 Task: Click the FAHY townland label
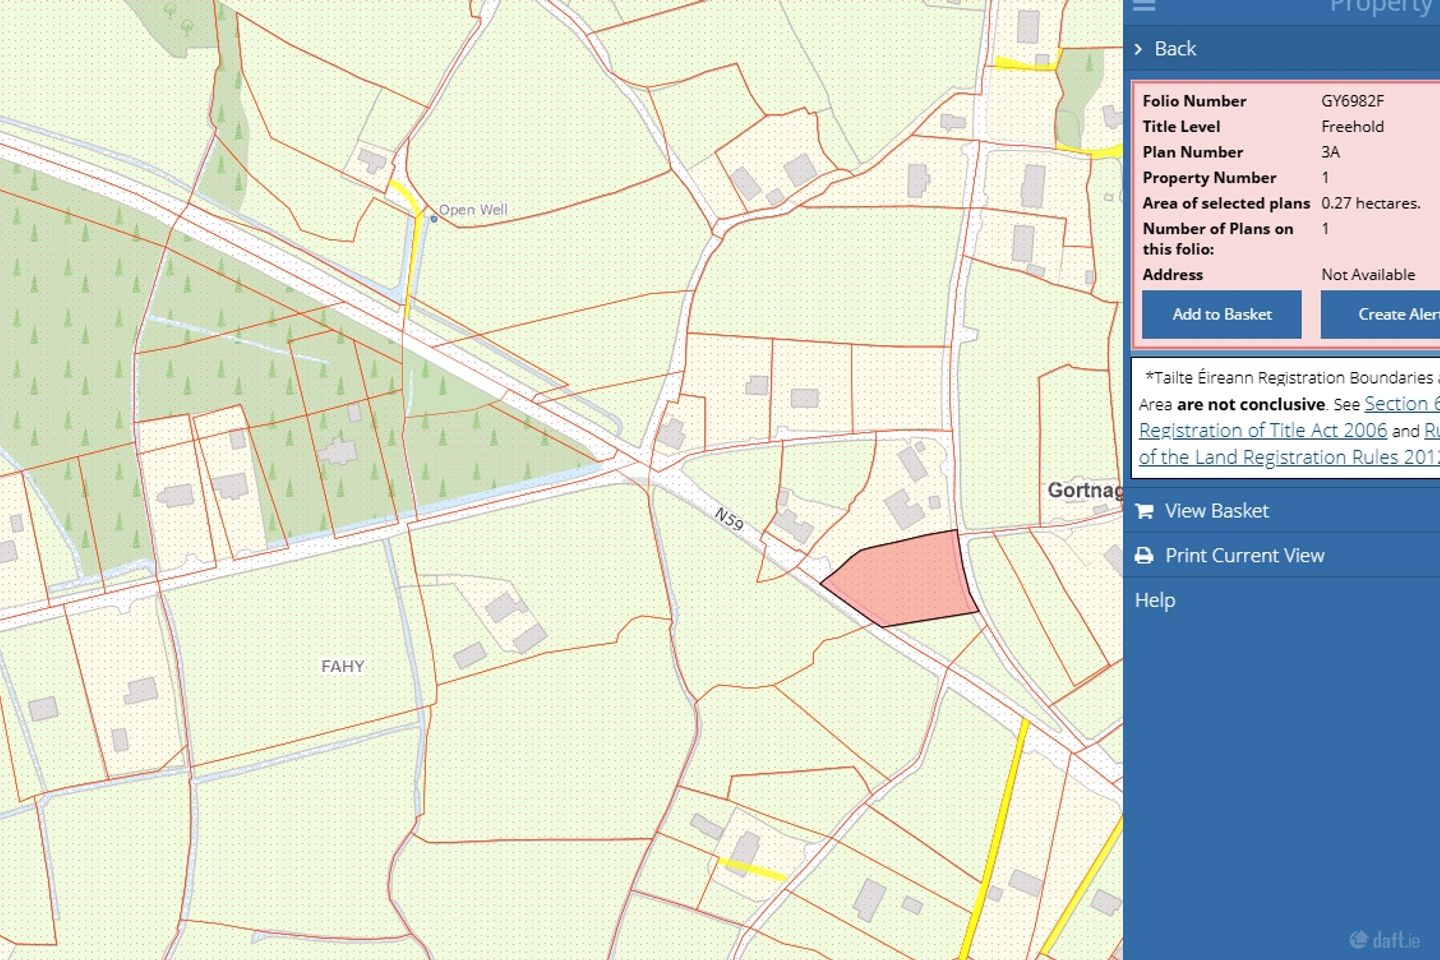[343, 666]
